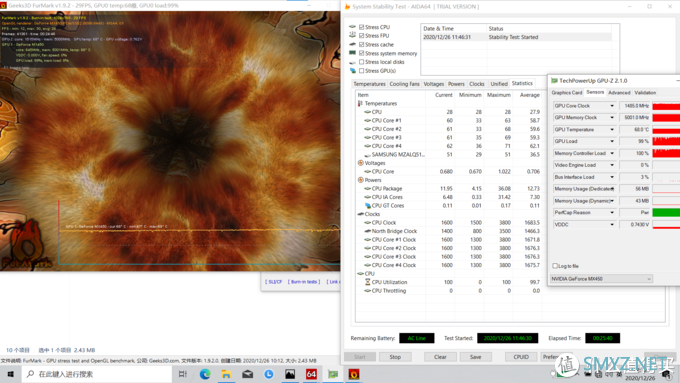Click the Temperatures group icon in AIDA64
The image size is (680, 383).
click(360, 104)
